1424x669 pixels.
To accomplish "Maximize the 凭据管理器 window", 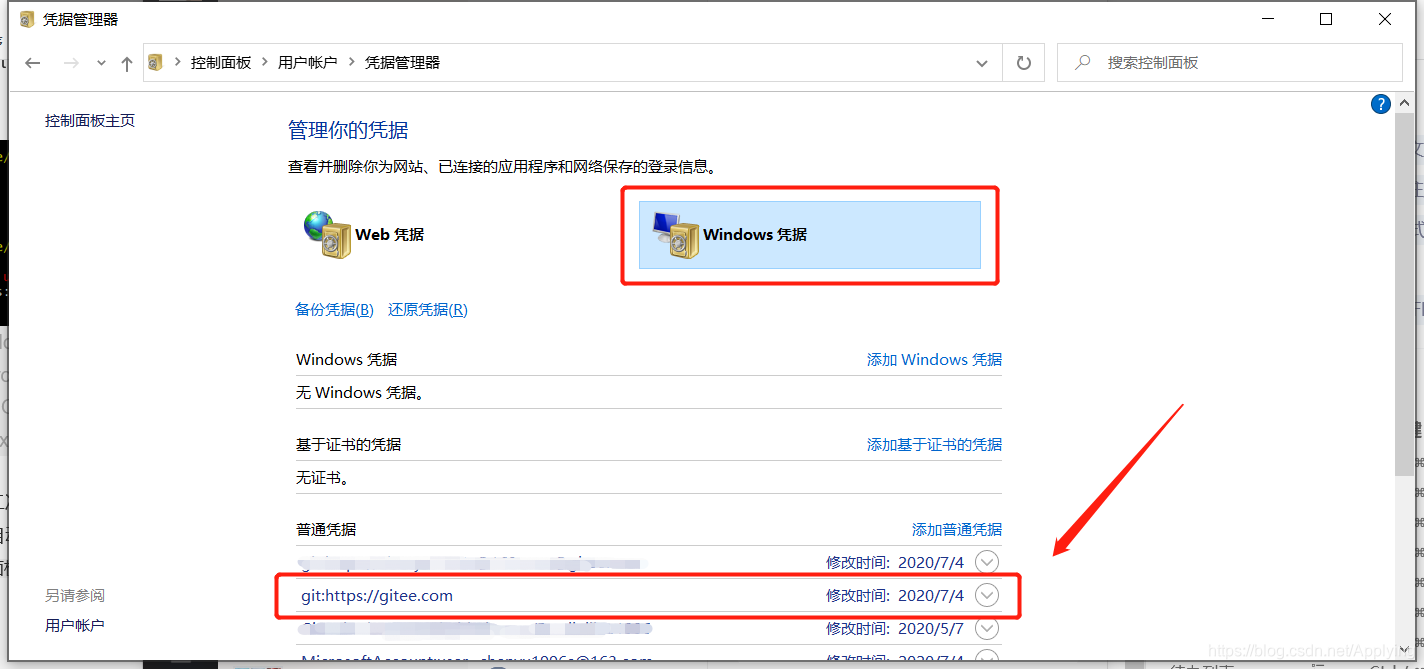I will [x=1326, y=19].
